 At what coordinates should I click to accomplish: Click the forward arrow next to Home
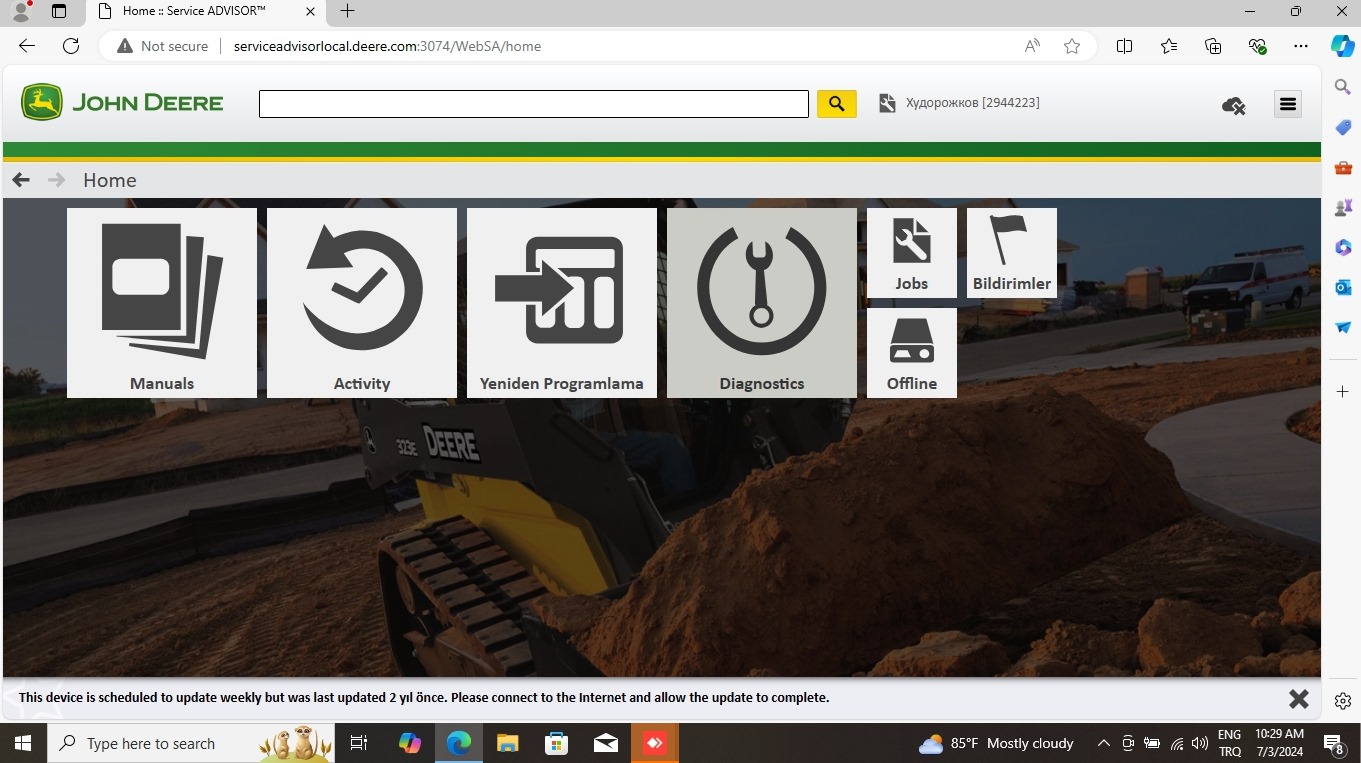click(57, 180)
